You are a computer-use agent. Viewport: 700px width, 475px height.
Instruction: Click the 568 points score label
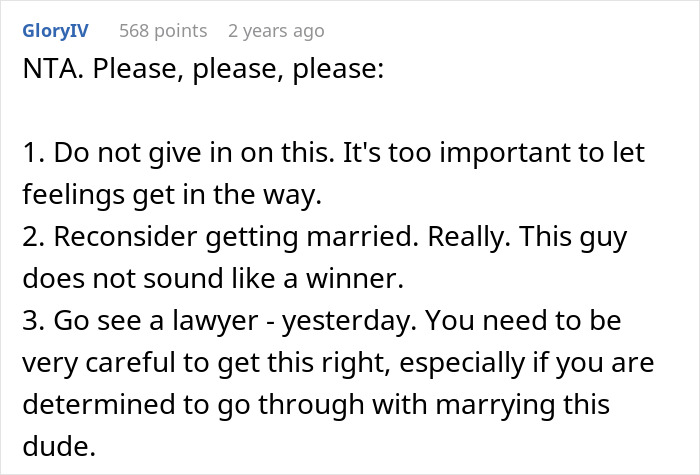pyautogui.click(x=163, y=31)
